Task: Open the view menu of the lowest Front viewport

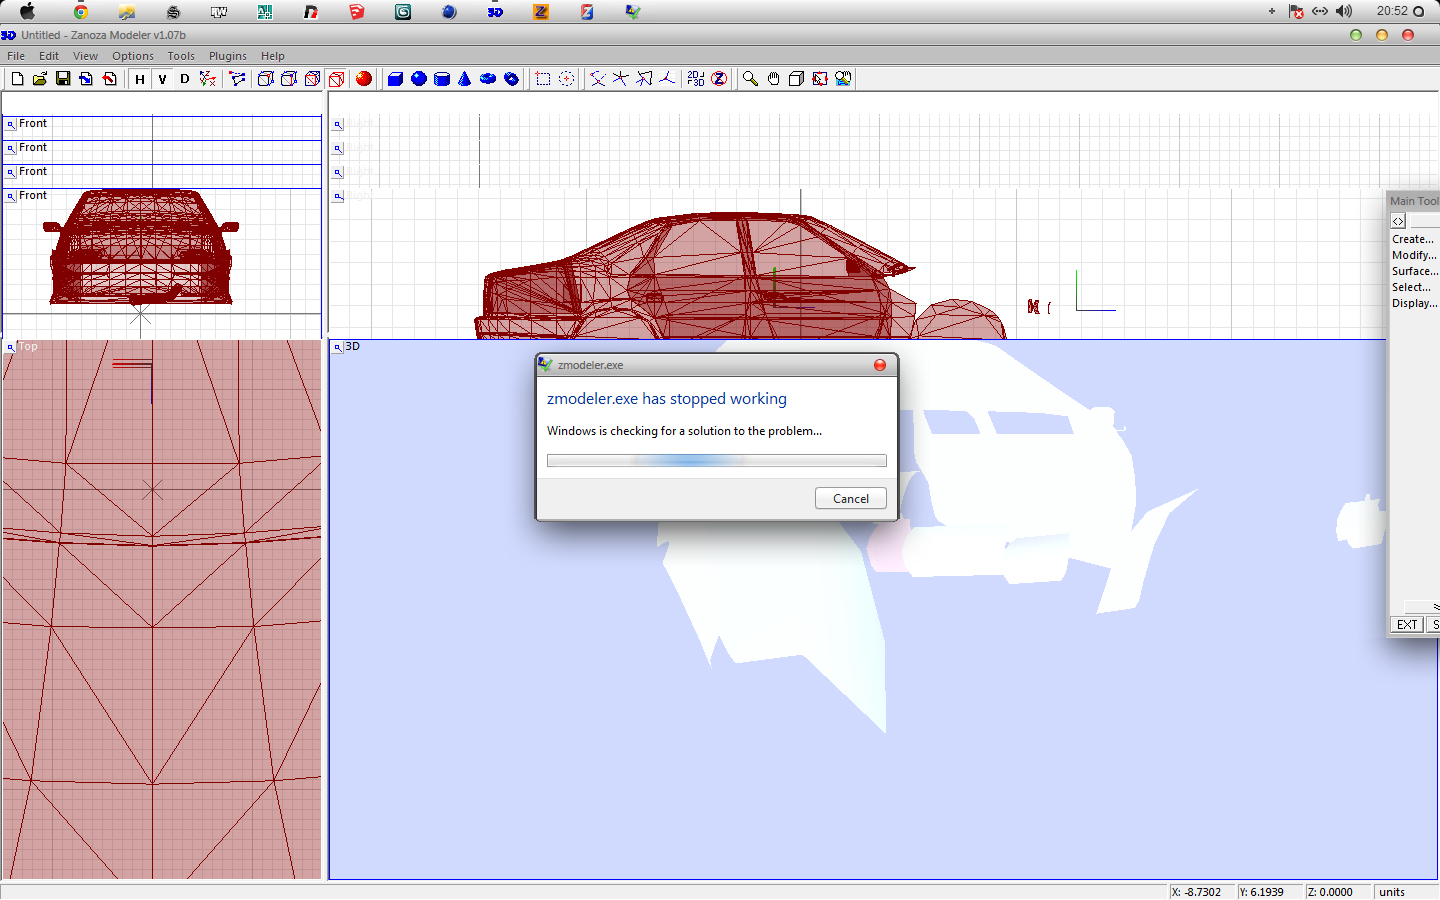Action: [11, 196]
